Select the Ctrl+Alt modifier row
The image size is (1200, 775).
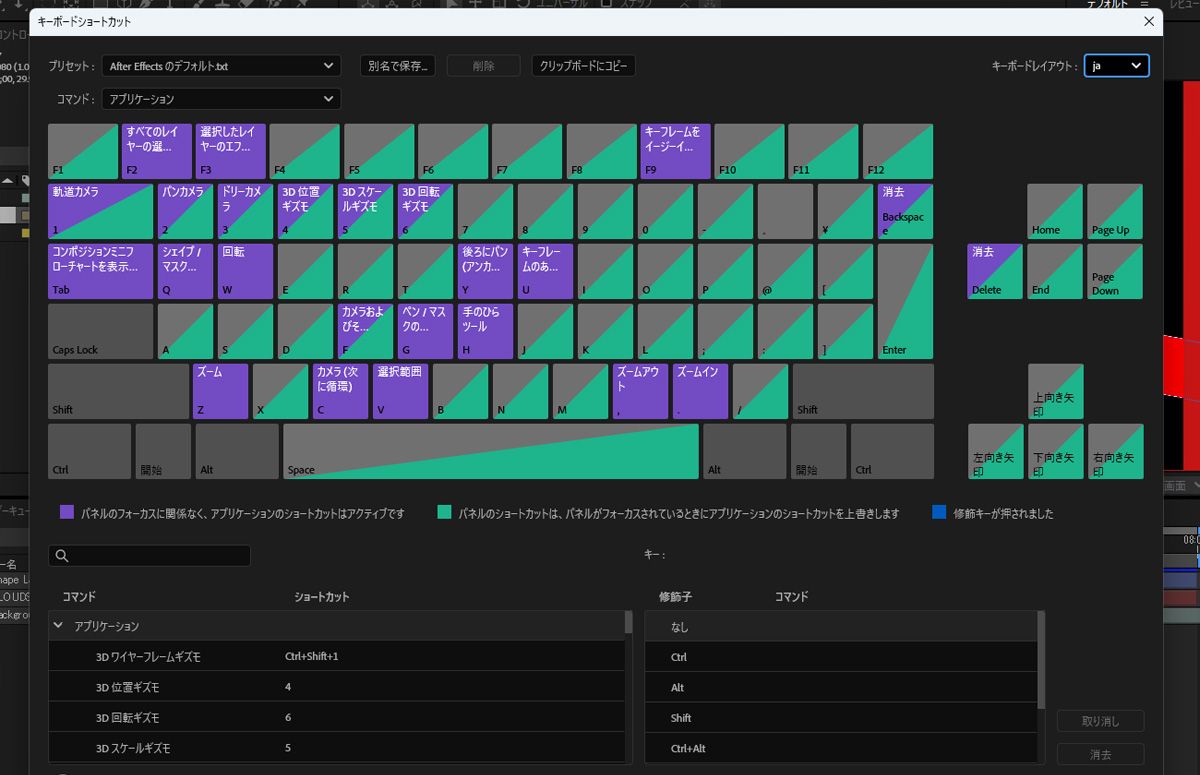tap(841, 748)
